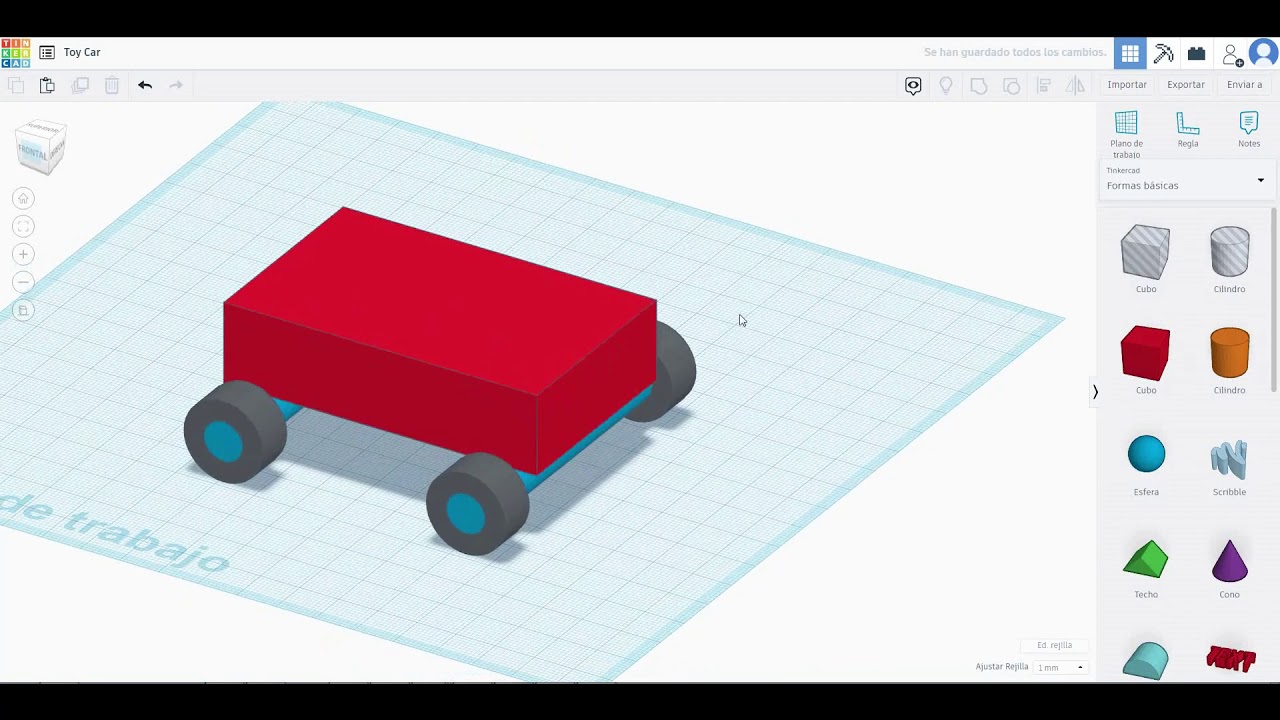Image resolution: width=1280 pixels, height=720 pixels.
Task: Click the Delete trash icon
Action: (112, 85)
